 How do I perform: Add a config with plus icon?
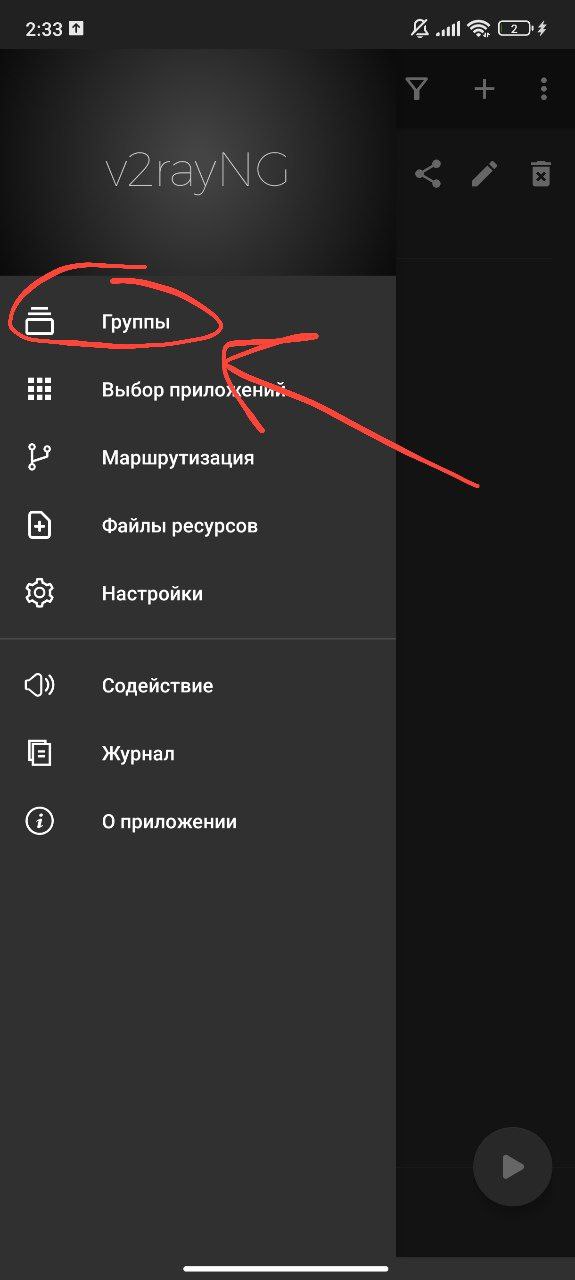[x=484, y=89]
